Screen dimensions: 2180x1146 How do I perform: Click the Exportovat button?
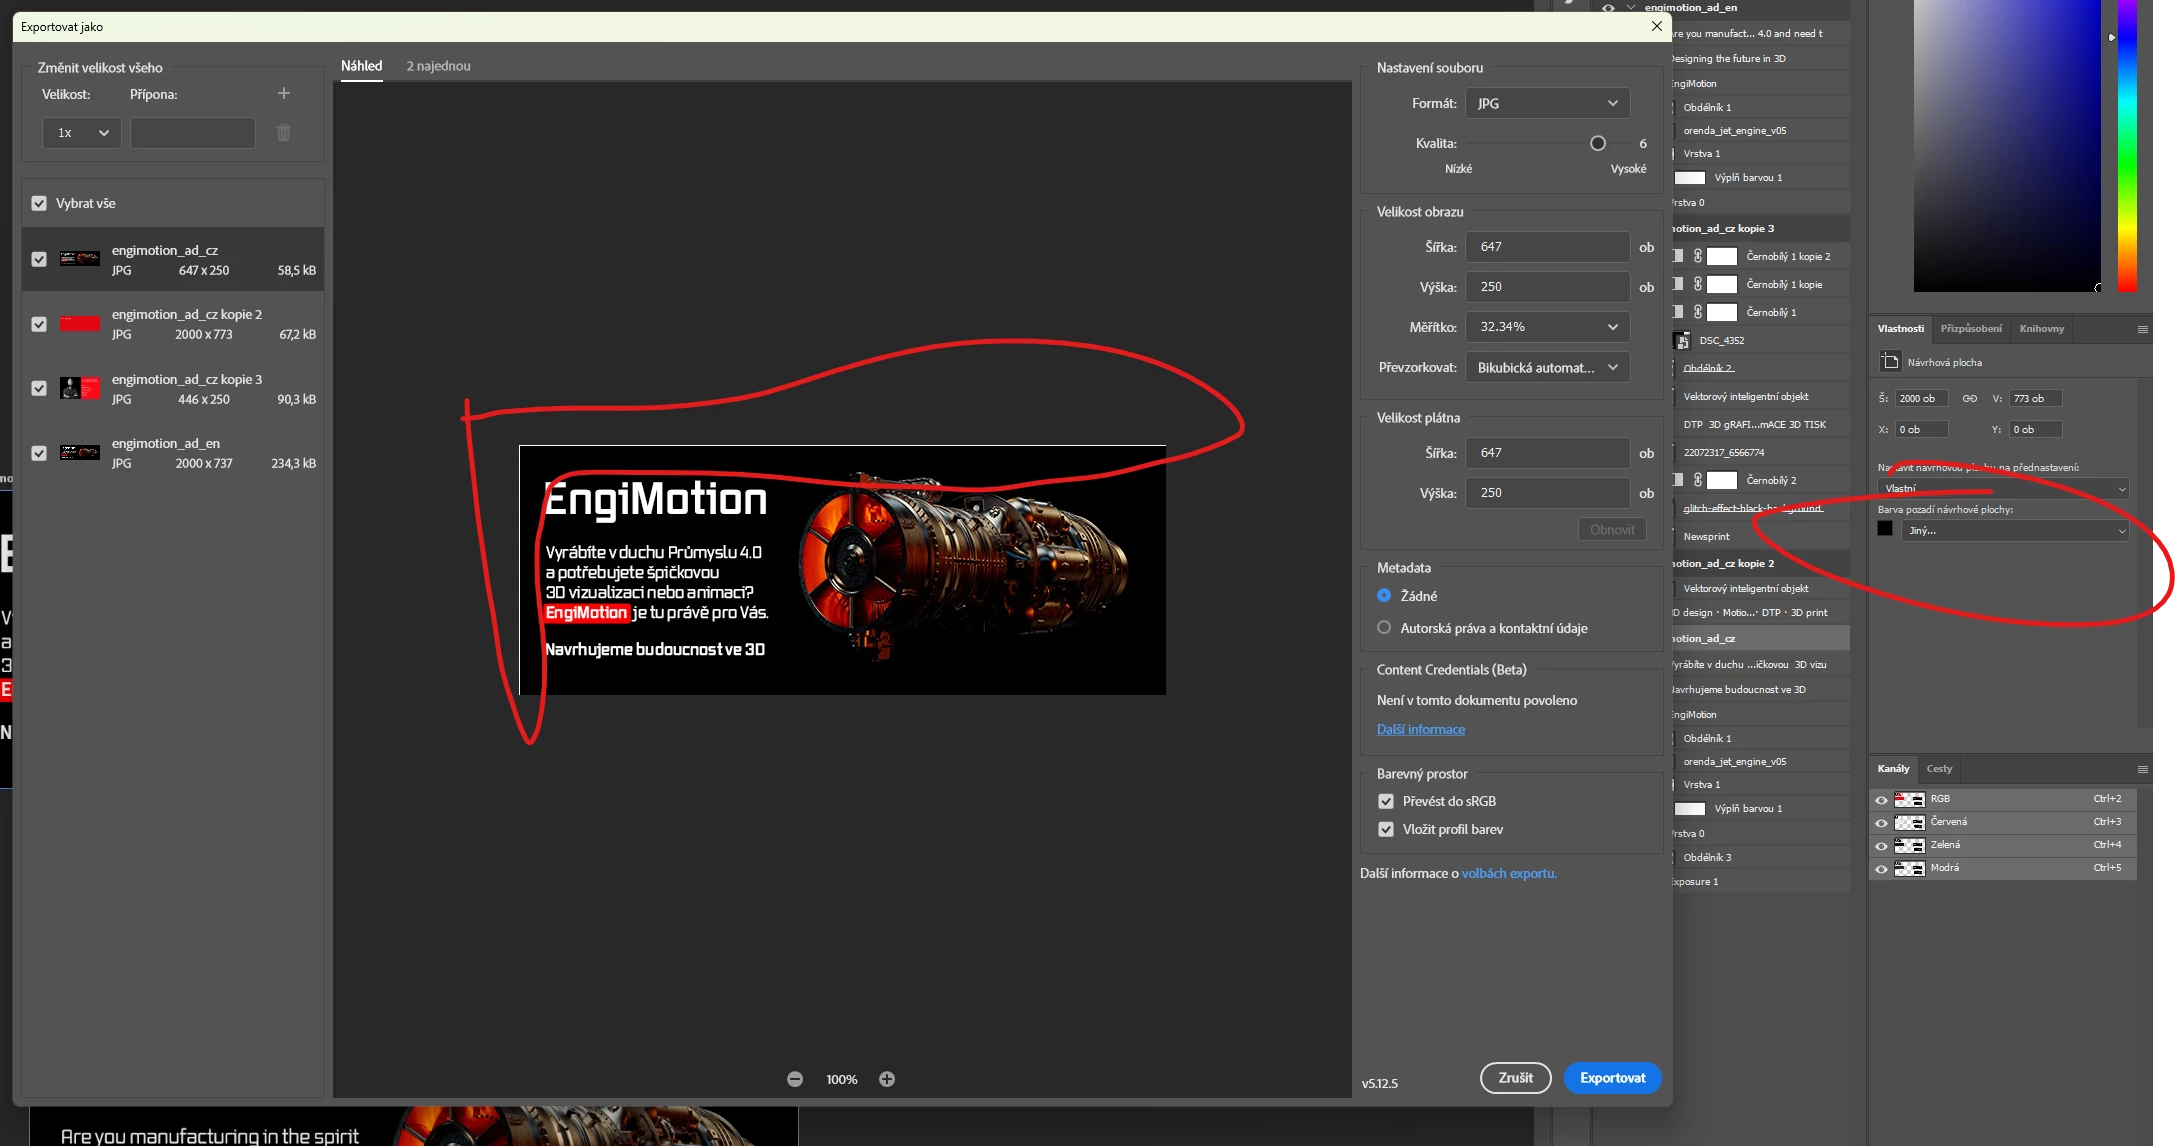1612,1078
